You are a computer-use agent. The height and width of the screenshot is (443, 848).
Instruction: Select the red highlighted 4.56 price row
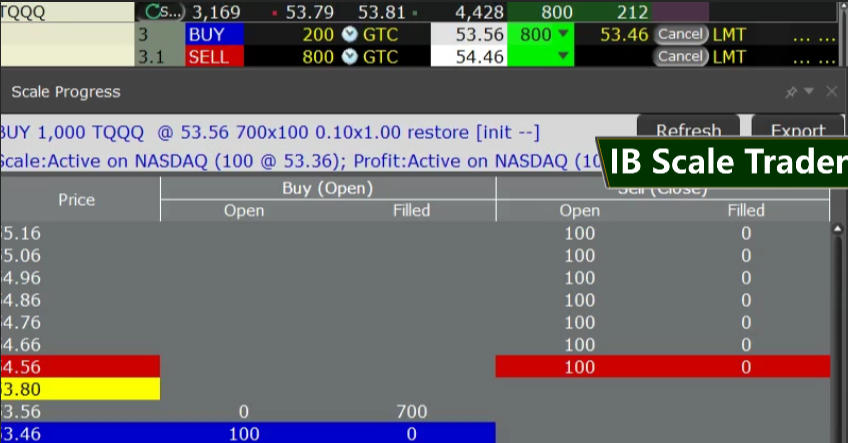[x=80, y=366]
